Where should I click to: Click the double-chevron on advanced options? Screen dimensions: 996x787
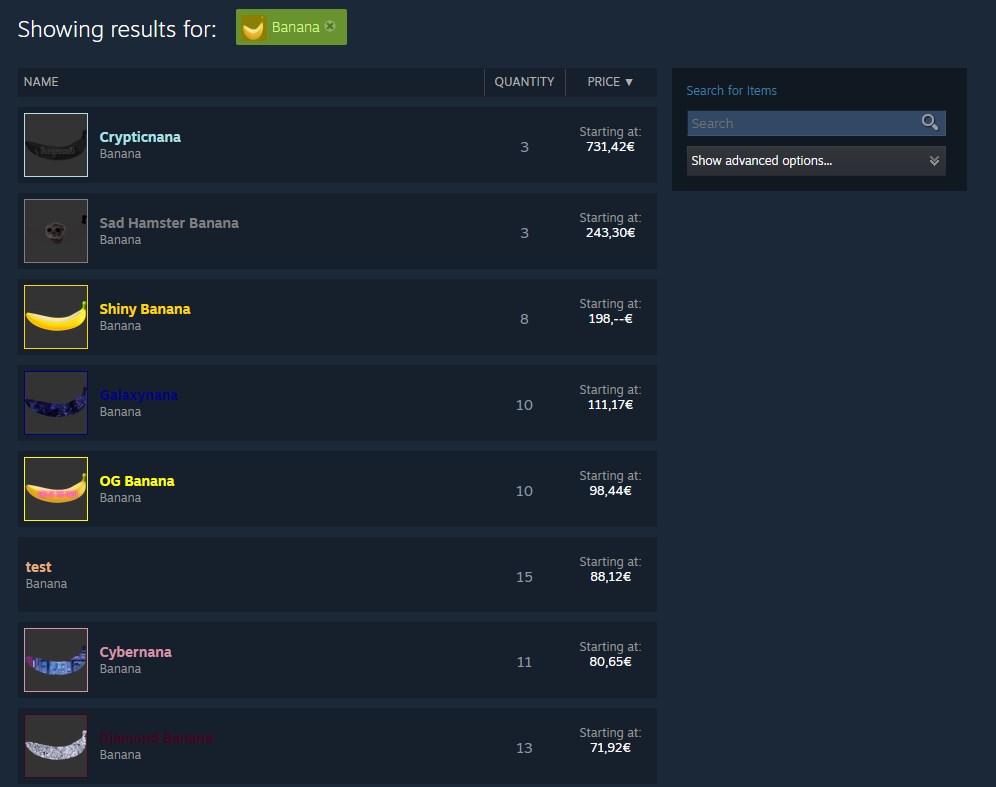click(x=934, y=161)
